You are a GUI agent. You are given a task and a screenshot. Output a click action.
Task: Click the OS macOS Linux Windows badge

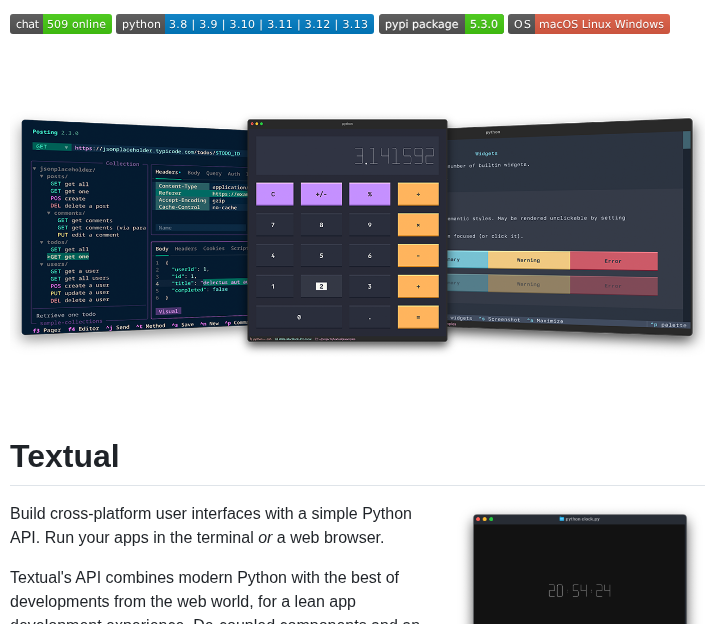(x=588, y=24)
